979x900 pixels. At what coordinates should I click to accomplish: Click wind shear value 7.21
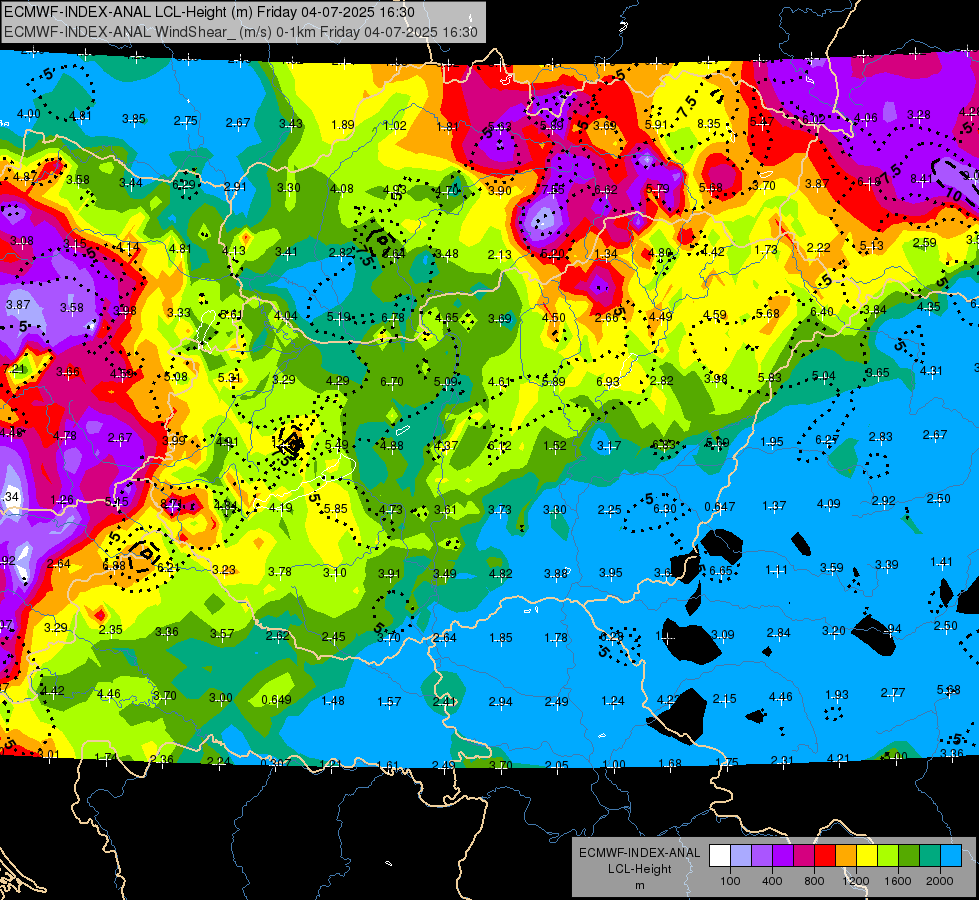click(x=14, y=368)
